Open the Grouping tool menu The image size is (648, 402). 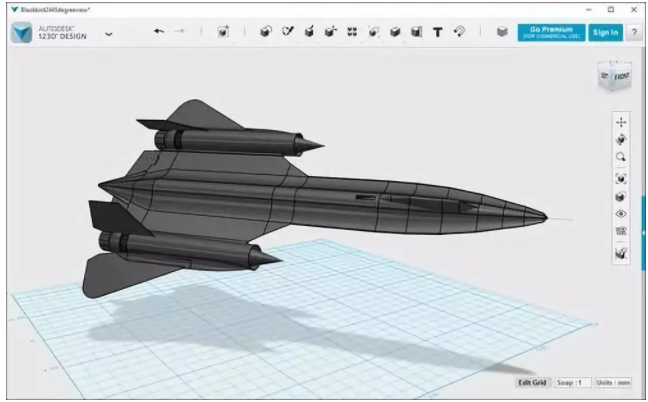pyautogui.click(x=373, y=32)
